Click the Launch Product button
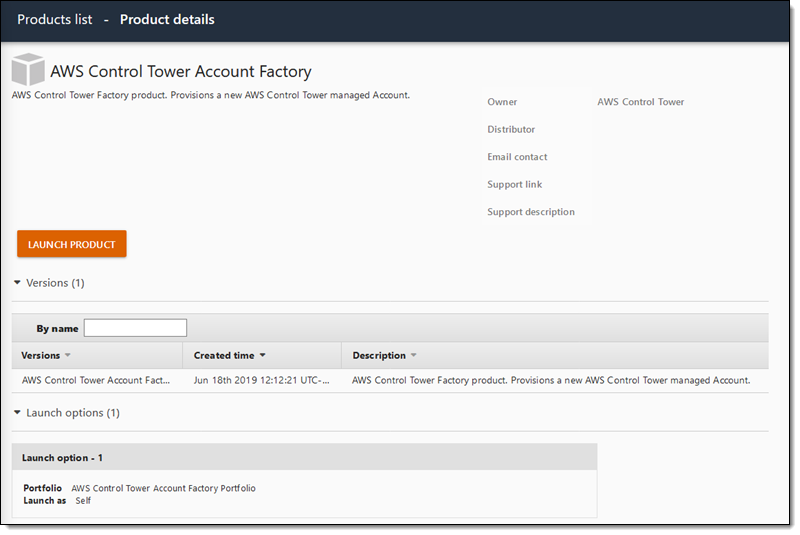This screenshot has width=800, height=535. click(72, 244)
